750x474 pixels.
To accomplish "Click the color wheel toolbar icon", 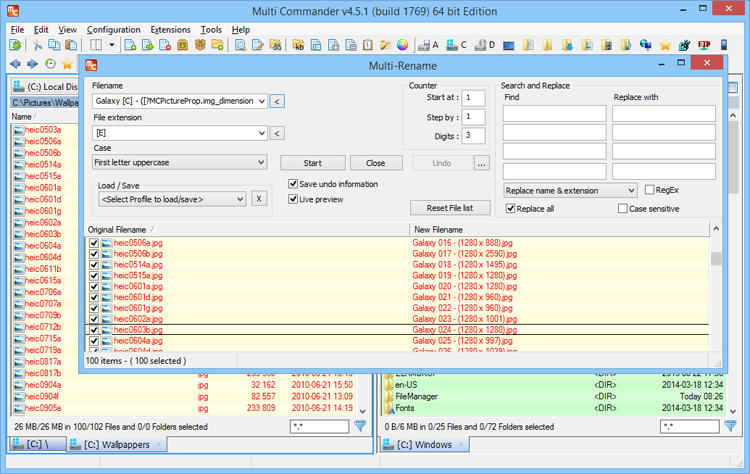I will [403, 45].
